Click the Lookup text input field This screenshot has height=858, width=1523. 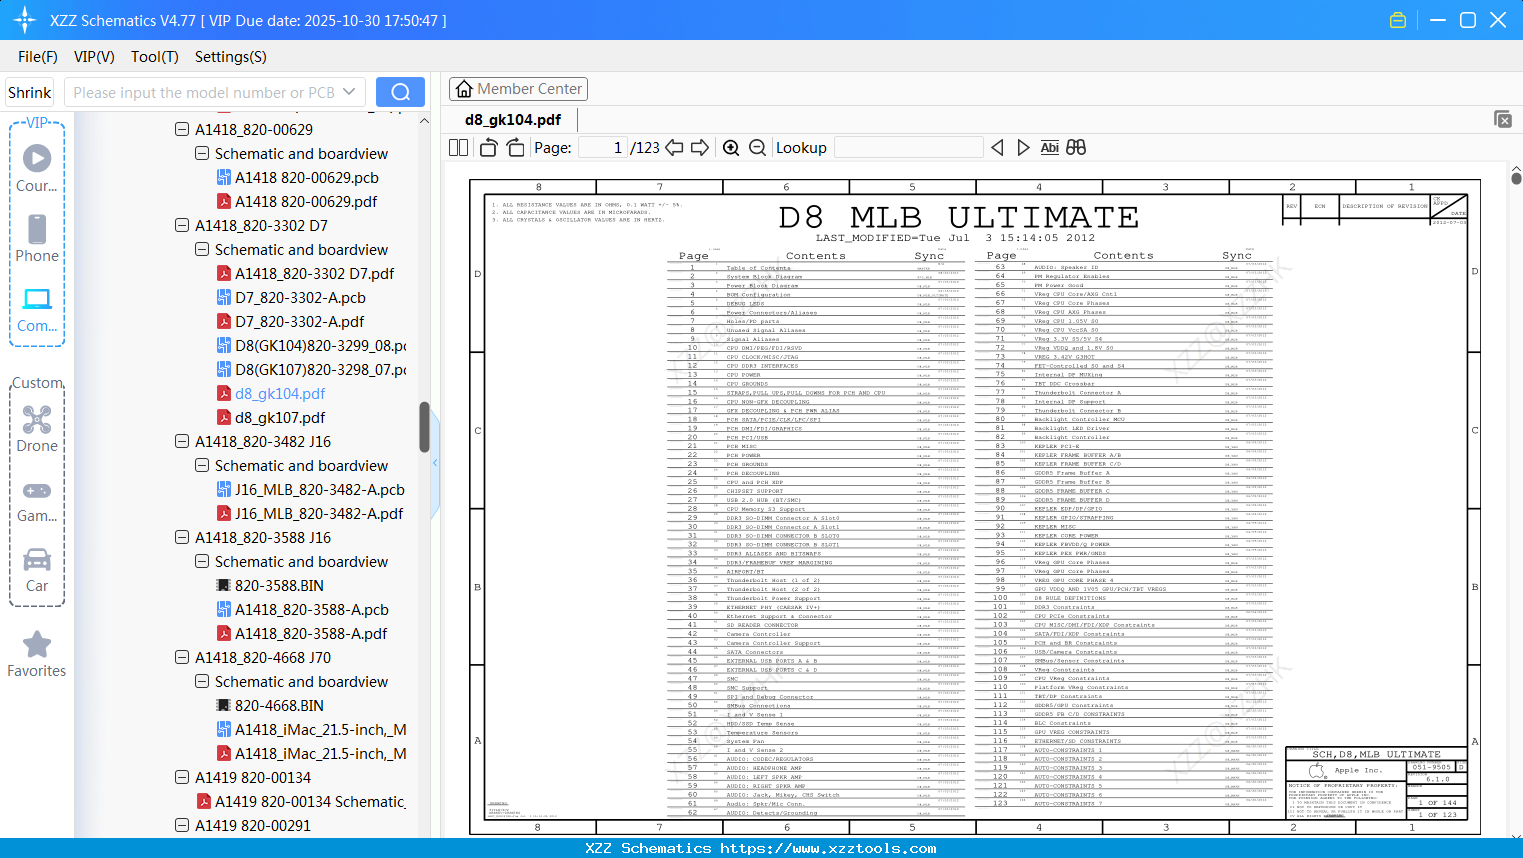(908, 148)
